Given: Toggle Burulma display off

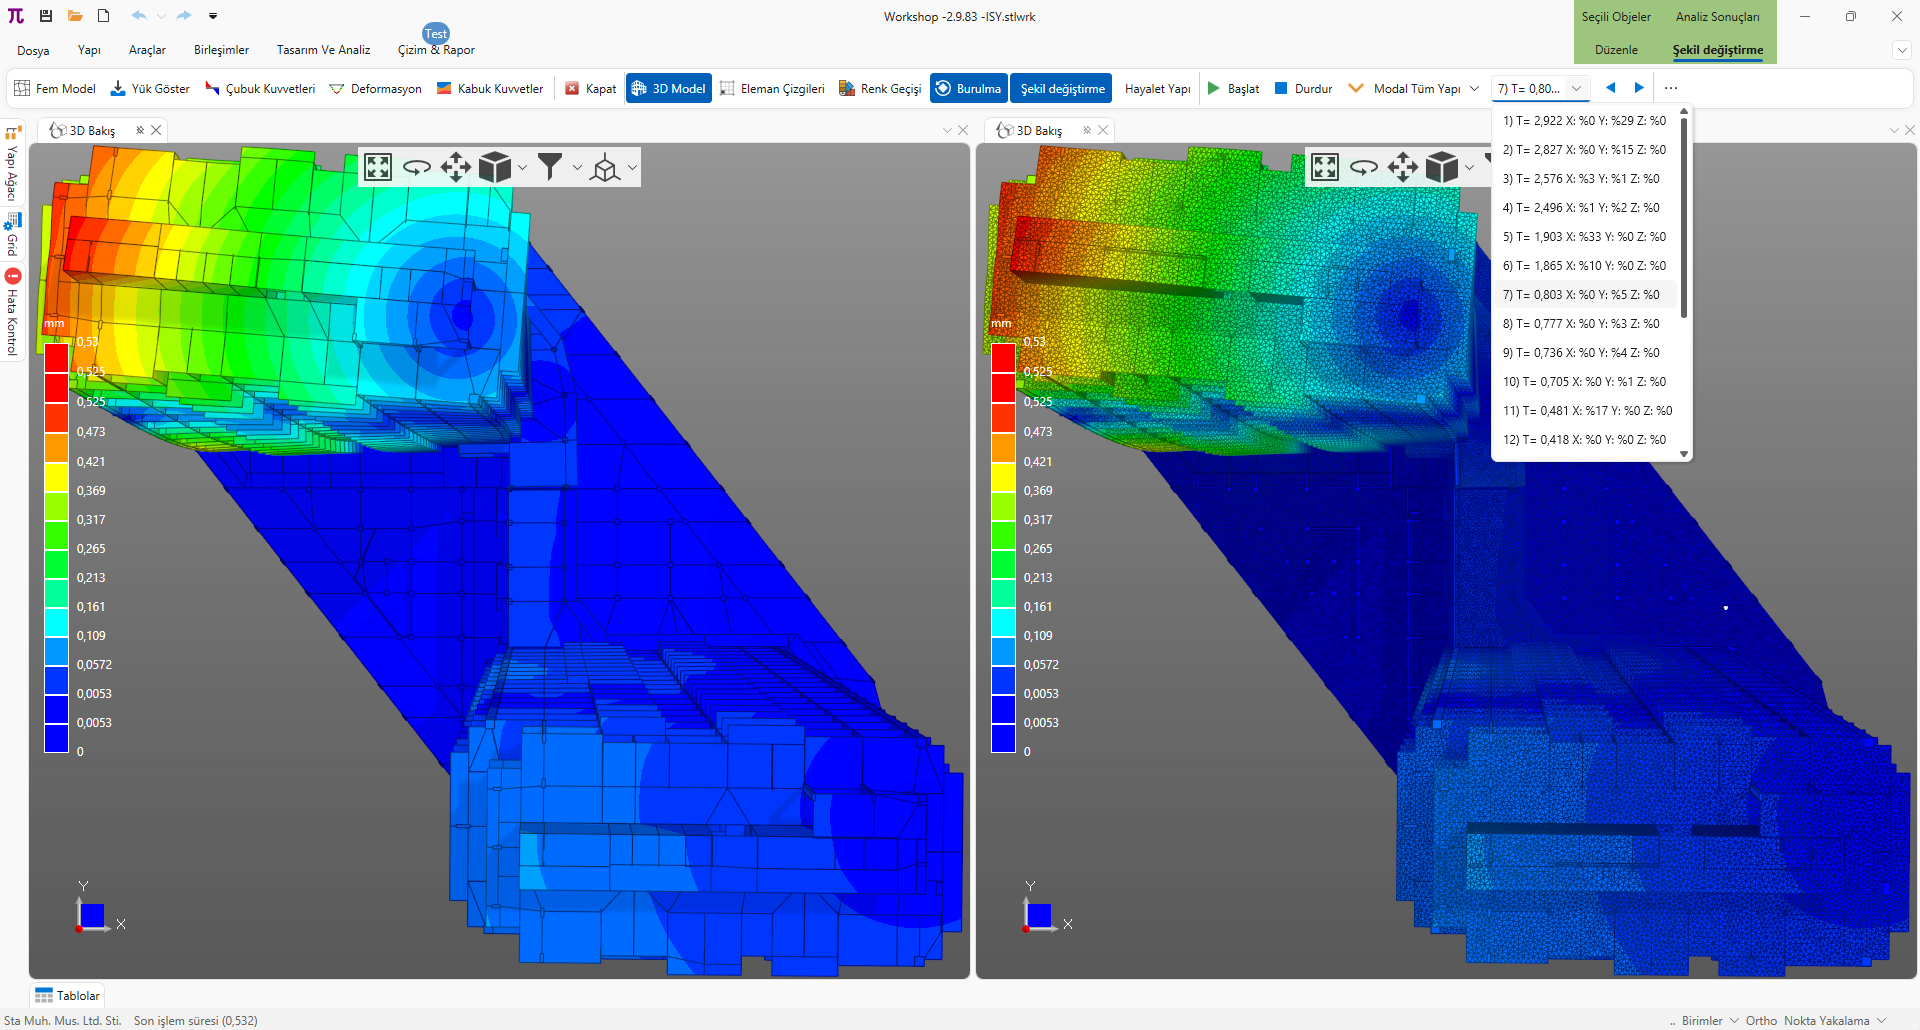Looking at the screenshot, I should pyautogui.click(x=967, y=89).
